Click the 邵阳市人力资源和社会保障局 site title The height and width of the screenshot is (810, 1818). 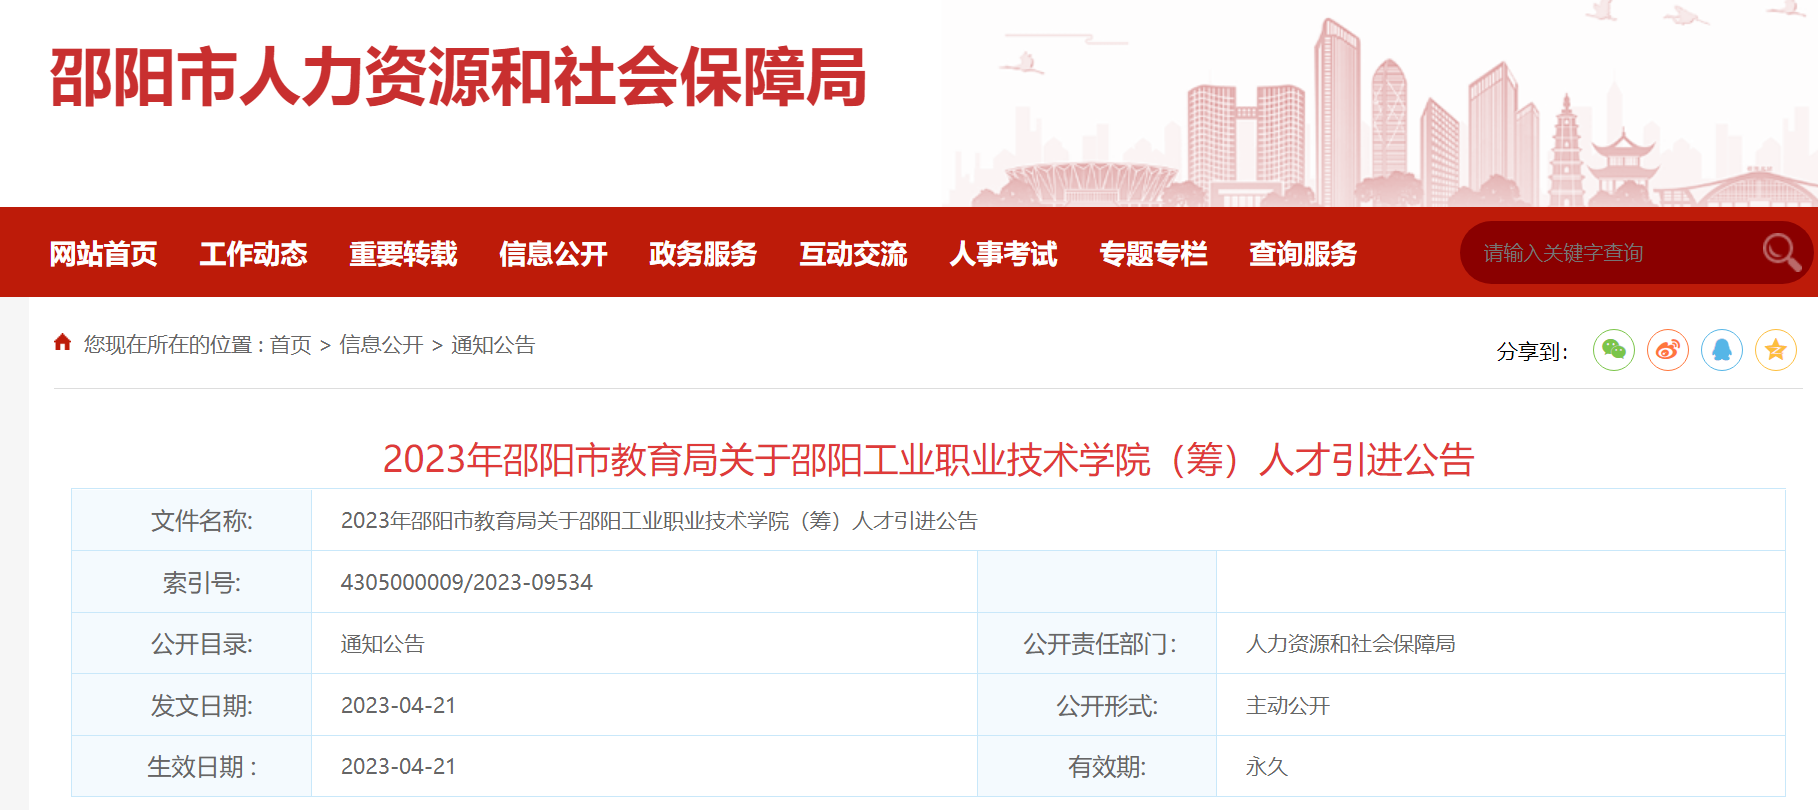(458, 78)
